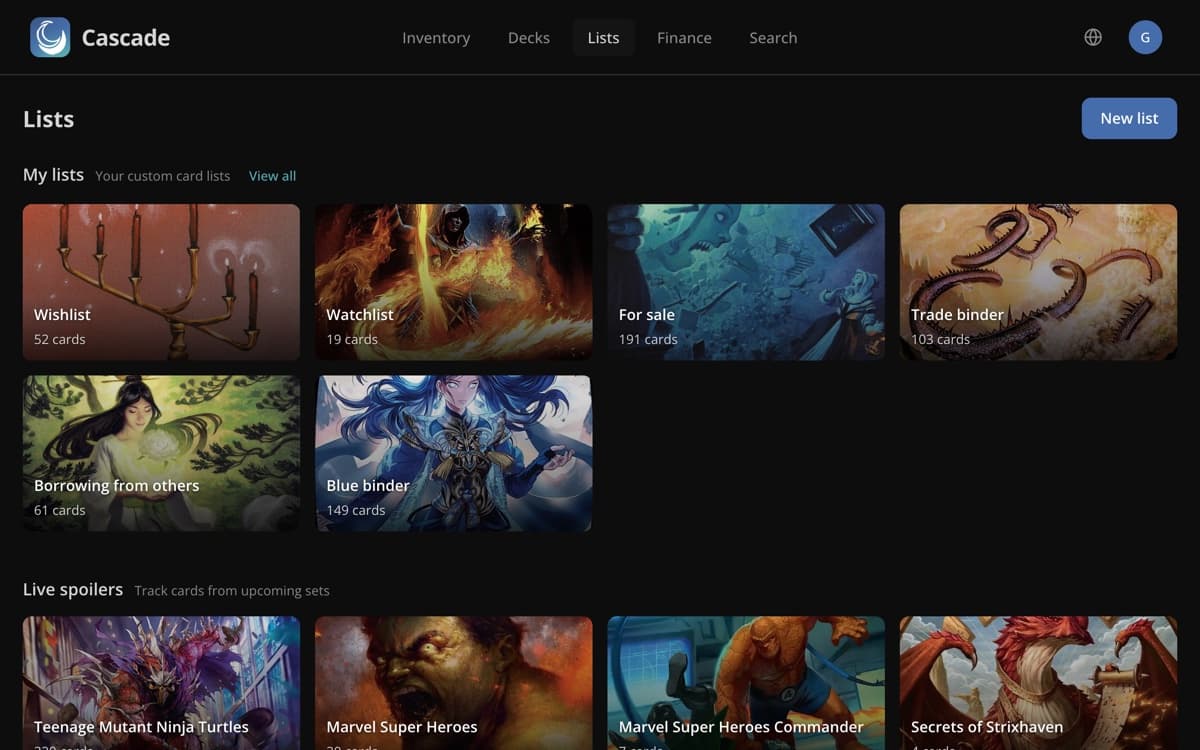Open the Borrowing from others list
Image resolution: width=1200 pixels, height=750 pixels.
[x=161, y=453]
